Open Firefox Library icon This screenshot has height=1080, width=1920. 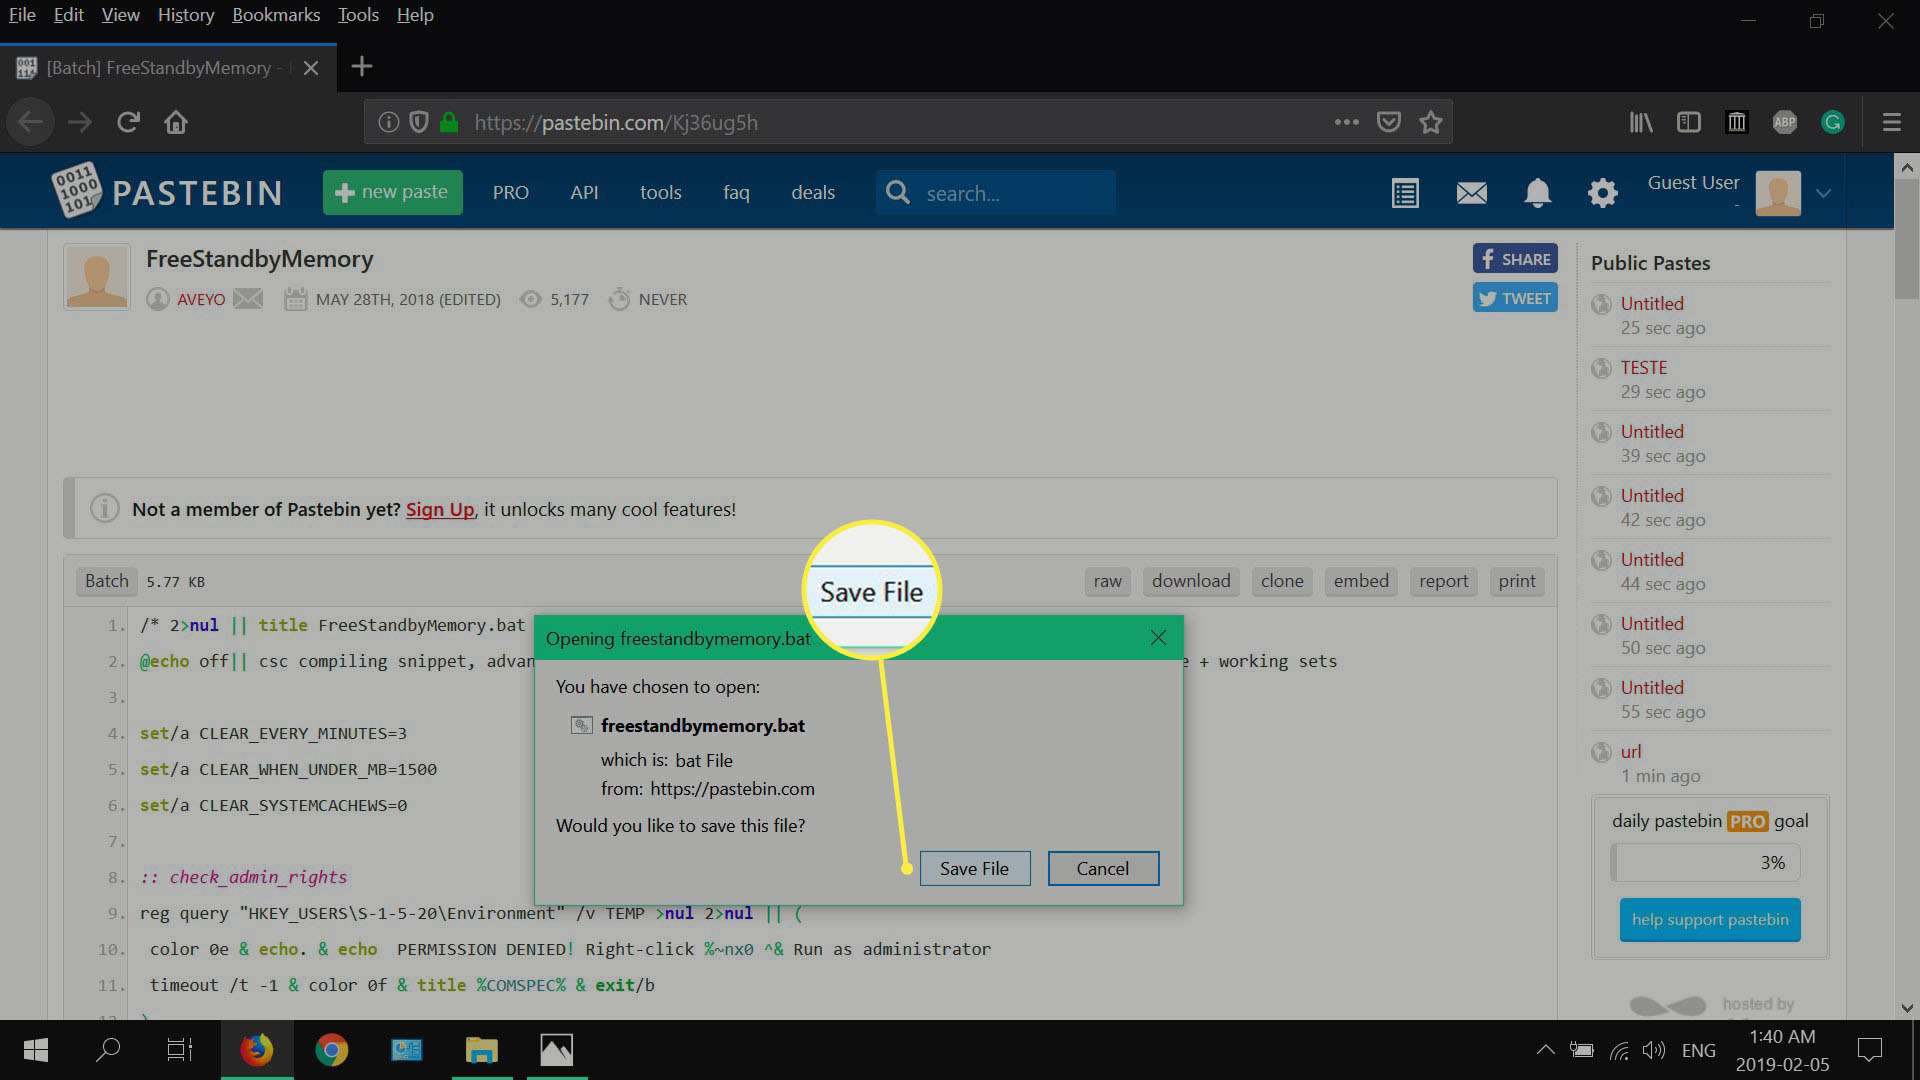tap(1641, 122)
